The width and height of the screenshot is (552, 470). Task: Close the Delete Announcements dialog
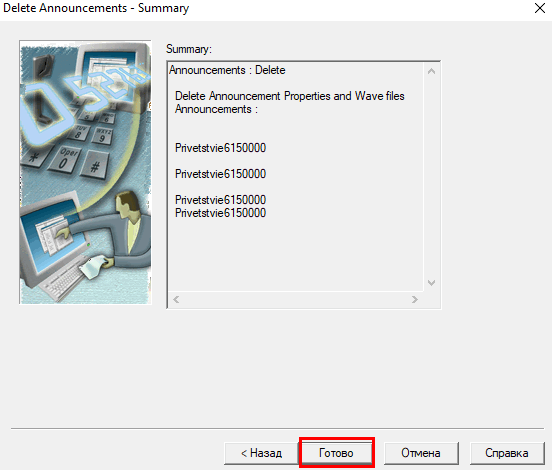(539, 8)
